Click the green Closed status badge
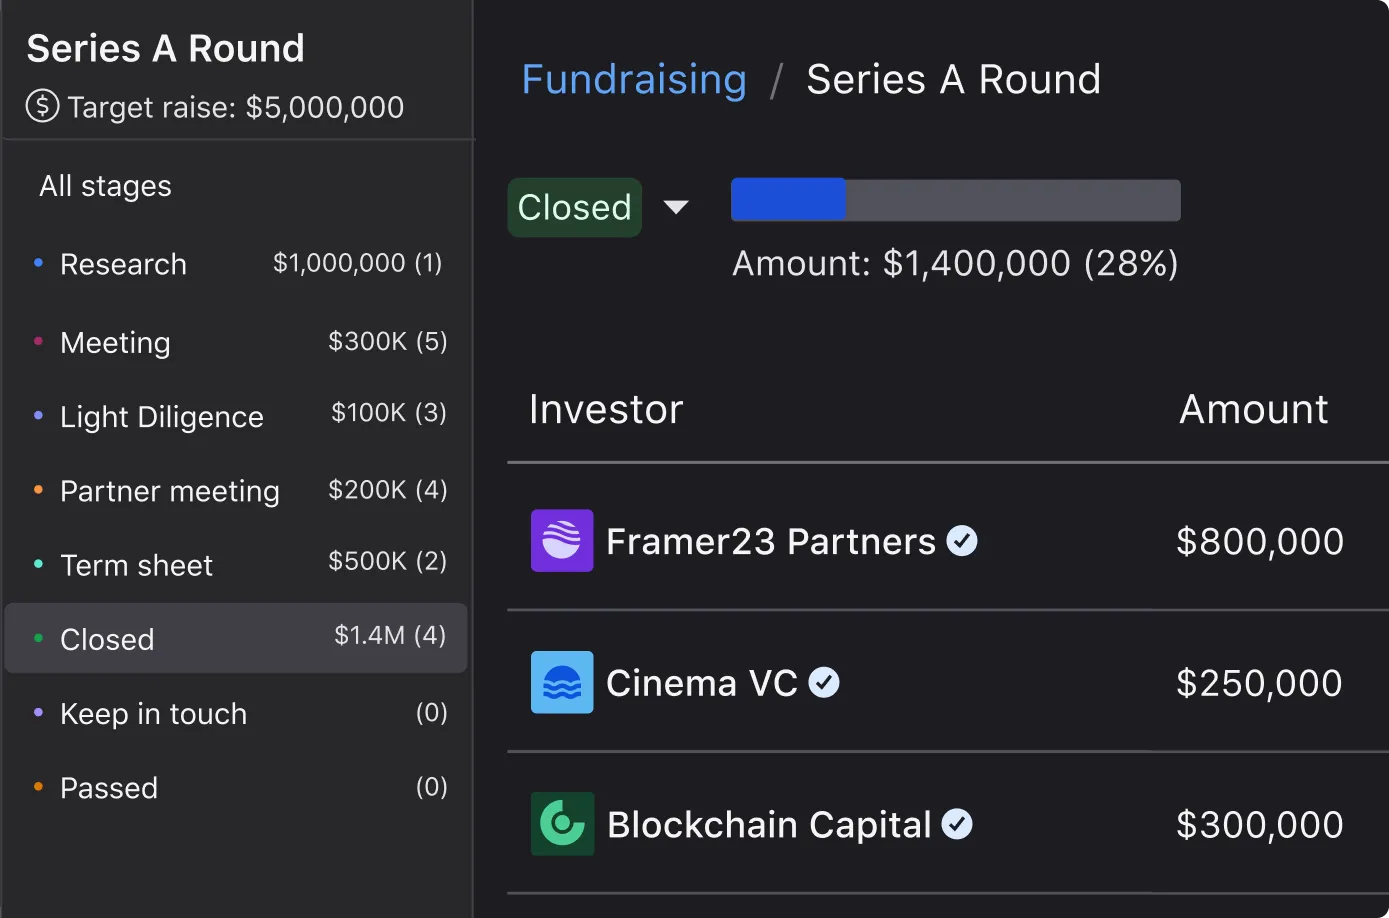 [x=574, y=207]
